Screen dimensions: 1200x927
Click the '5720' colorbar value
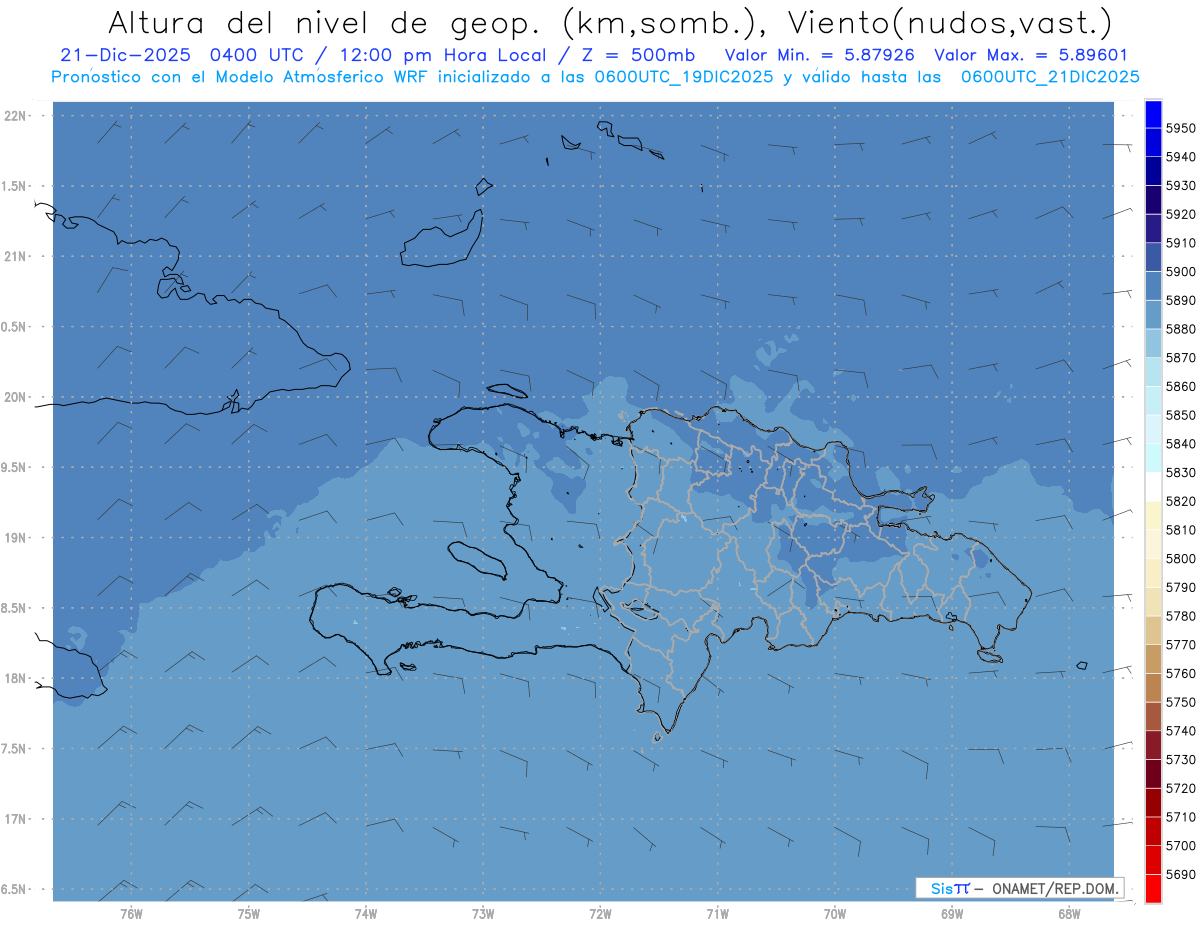pyautogui.click(x=1180, y=788)
